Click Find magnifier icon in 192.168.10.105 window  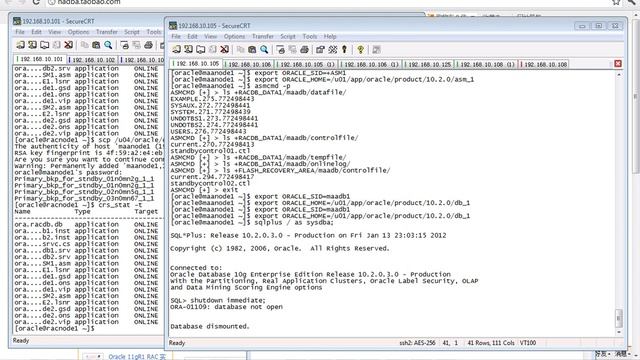264,50
